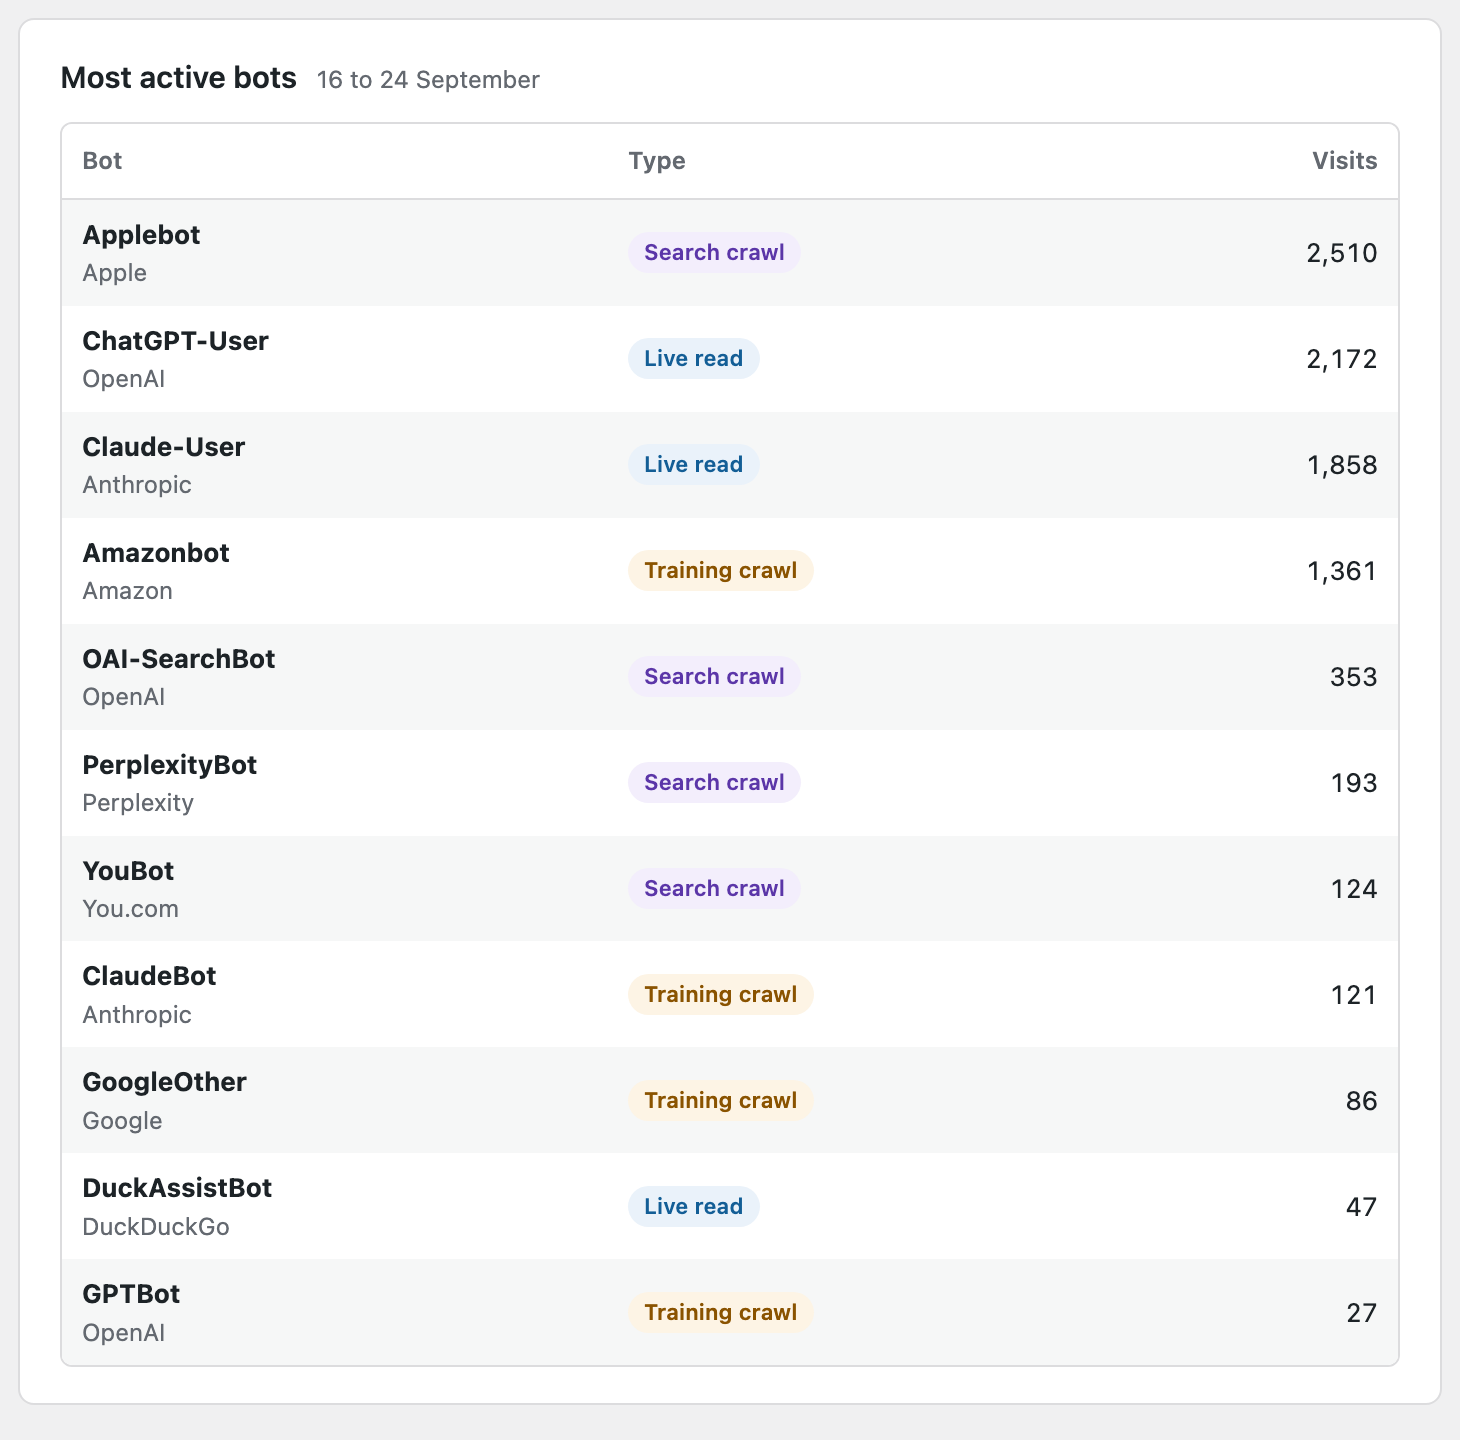The image size is (1460, 1440).
Task: Click the Training crawl badge for GoogleOther
Action: click(x=720, y=1101)
